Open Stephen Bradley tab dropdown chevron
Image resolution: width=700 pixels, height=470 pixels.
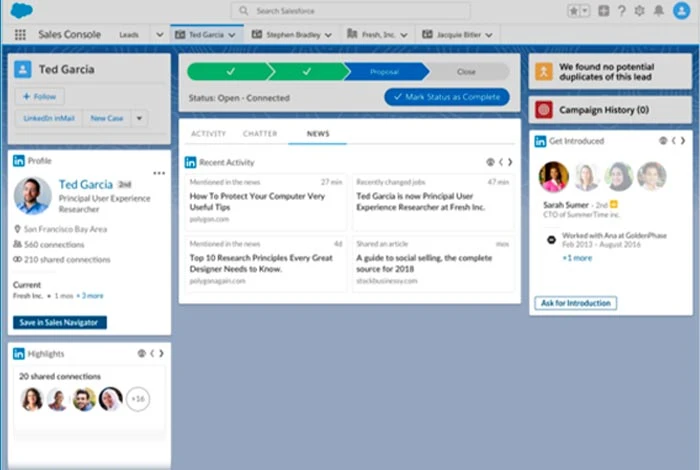(x=328, y=35)
